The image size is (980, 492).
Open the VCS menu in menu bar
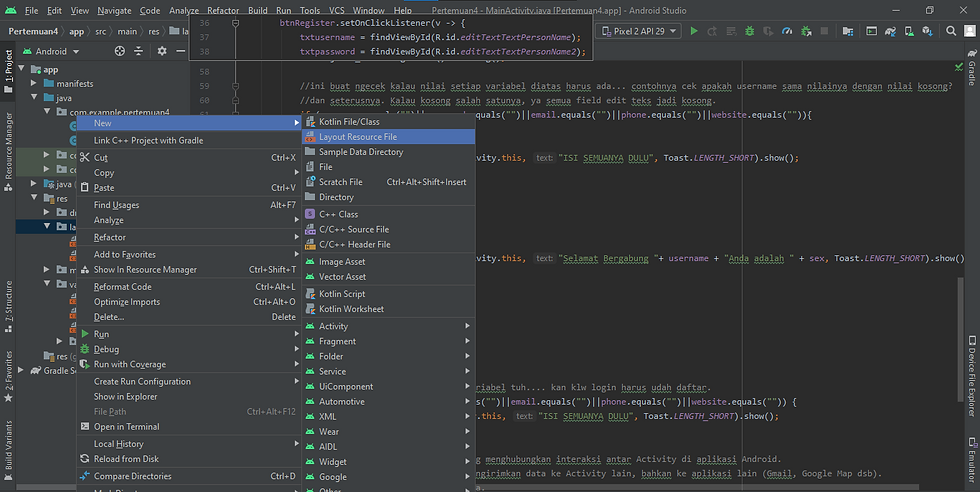(336, 11)
